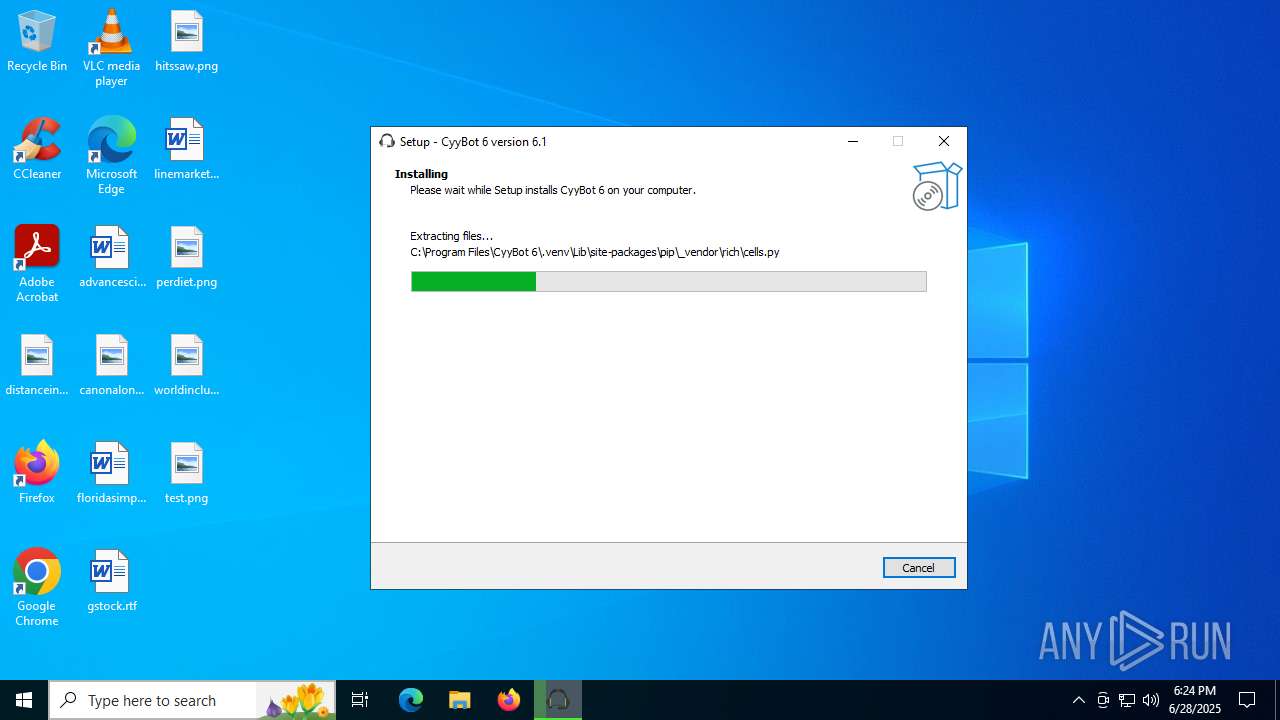This screenshot has width=1280, height=720.
Task: Open Task View from taskbar
Action: (360, 700)
